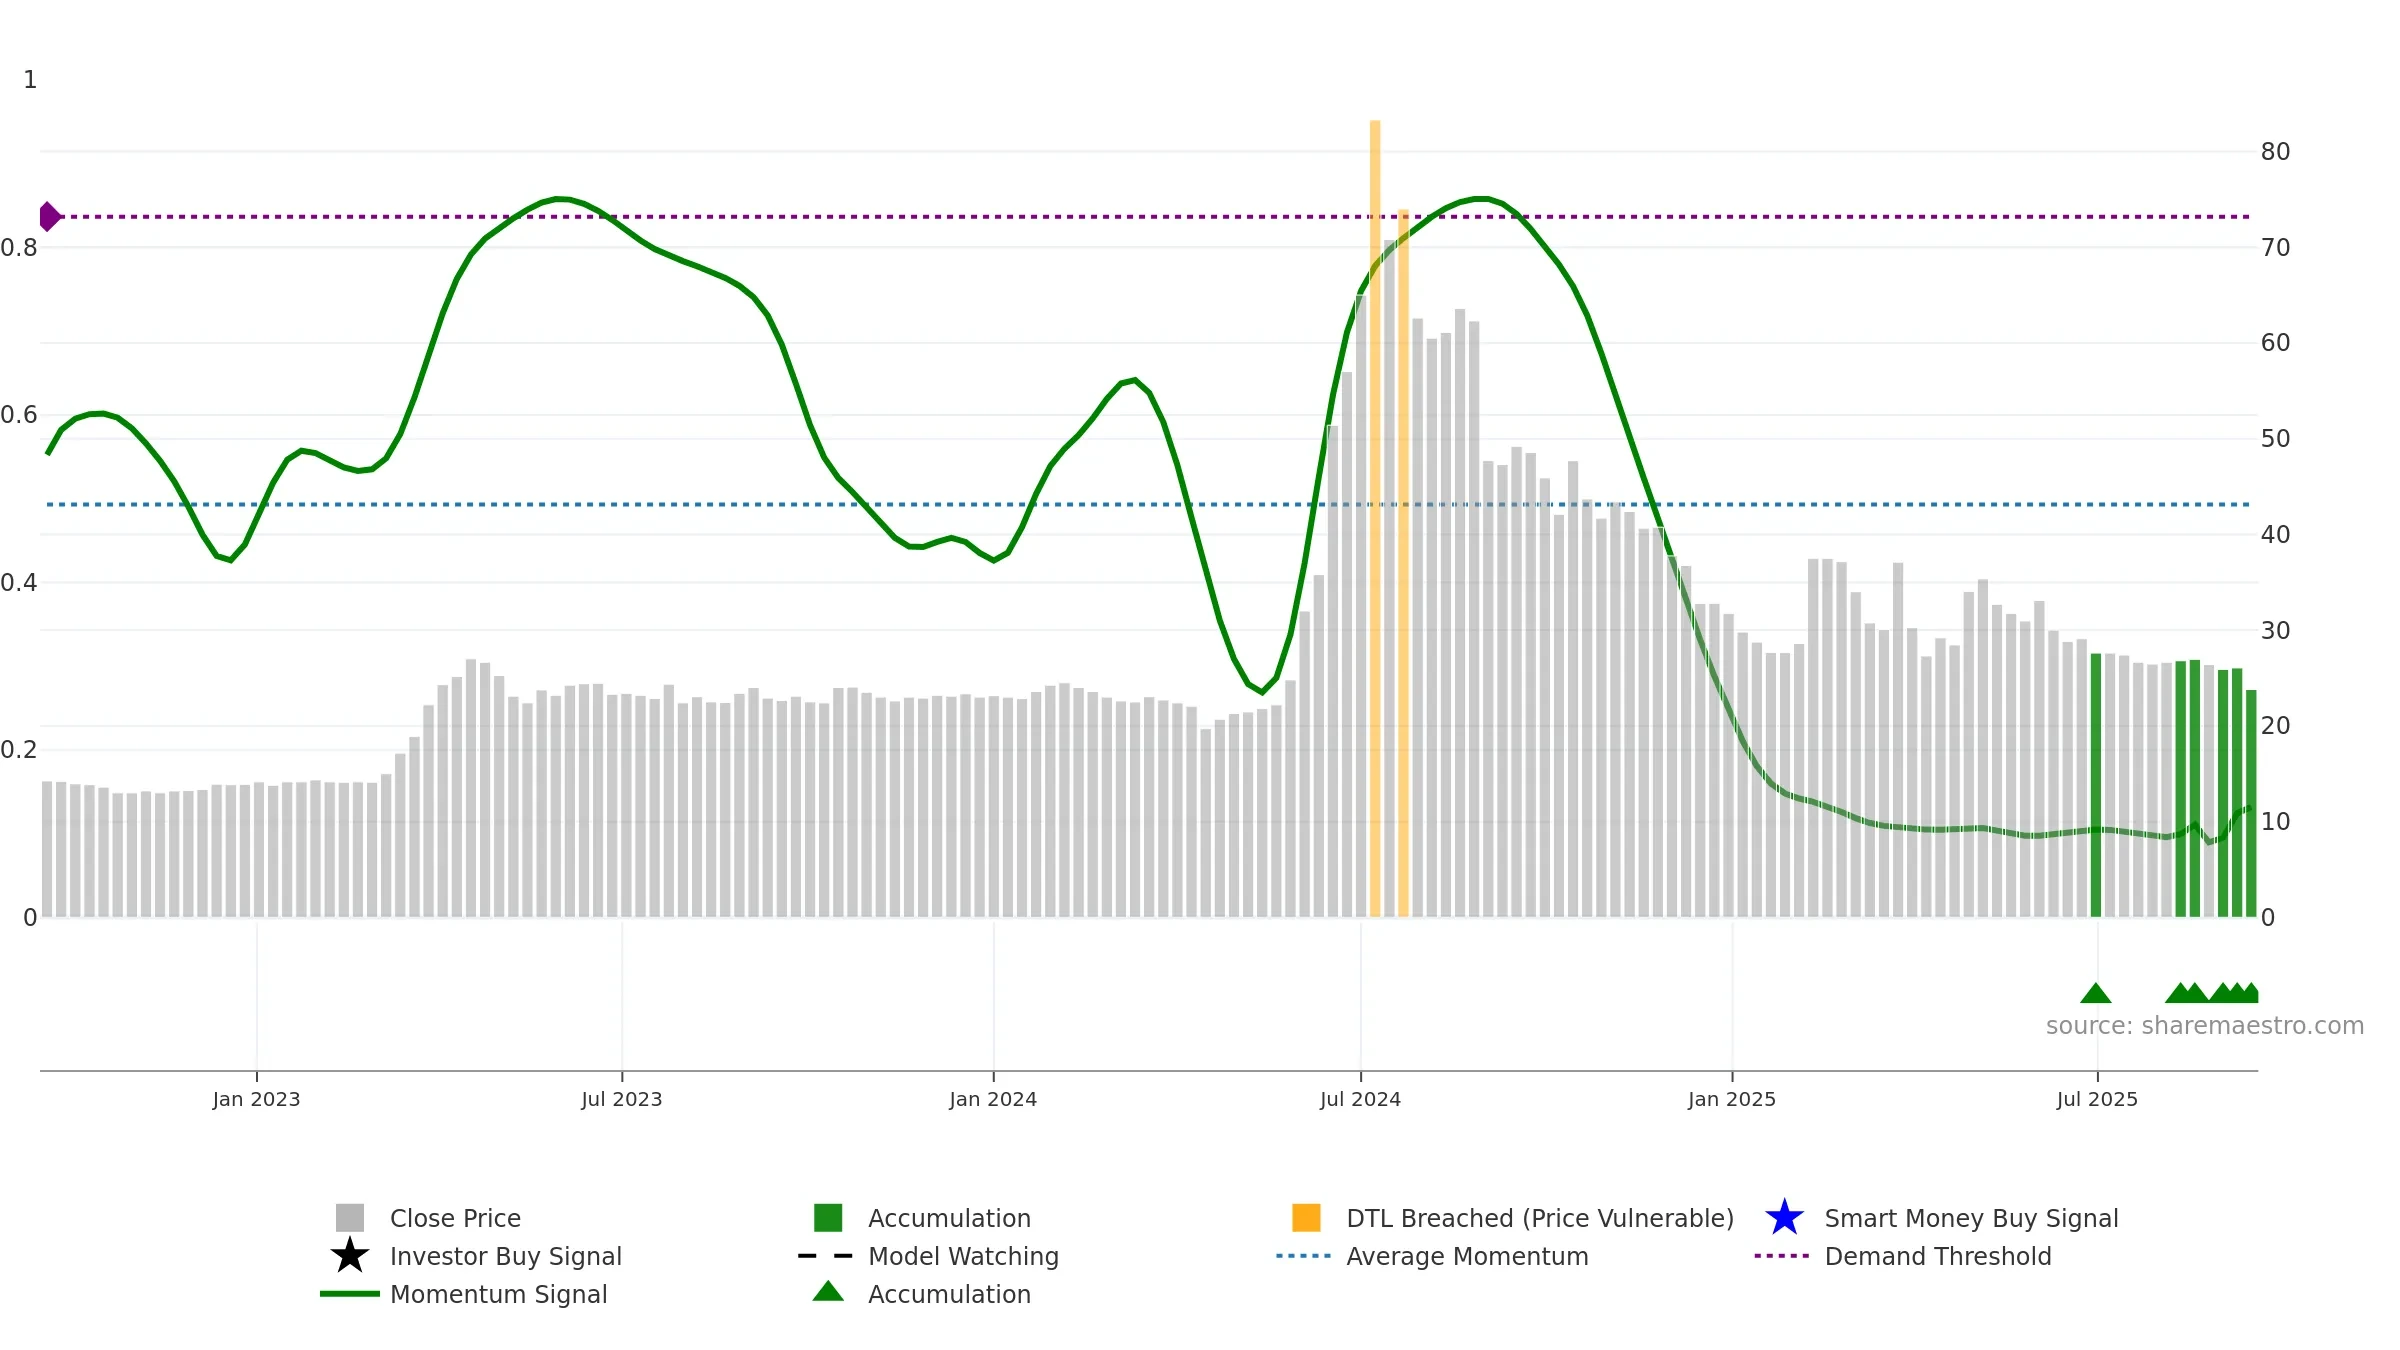2400x1350 pixels.
Task: Click the Jan 2025 axis label
Action: (1732, 1099)
